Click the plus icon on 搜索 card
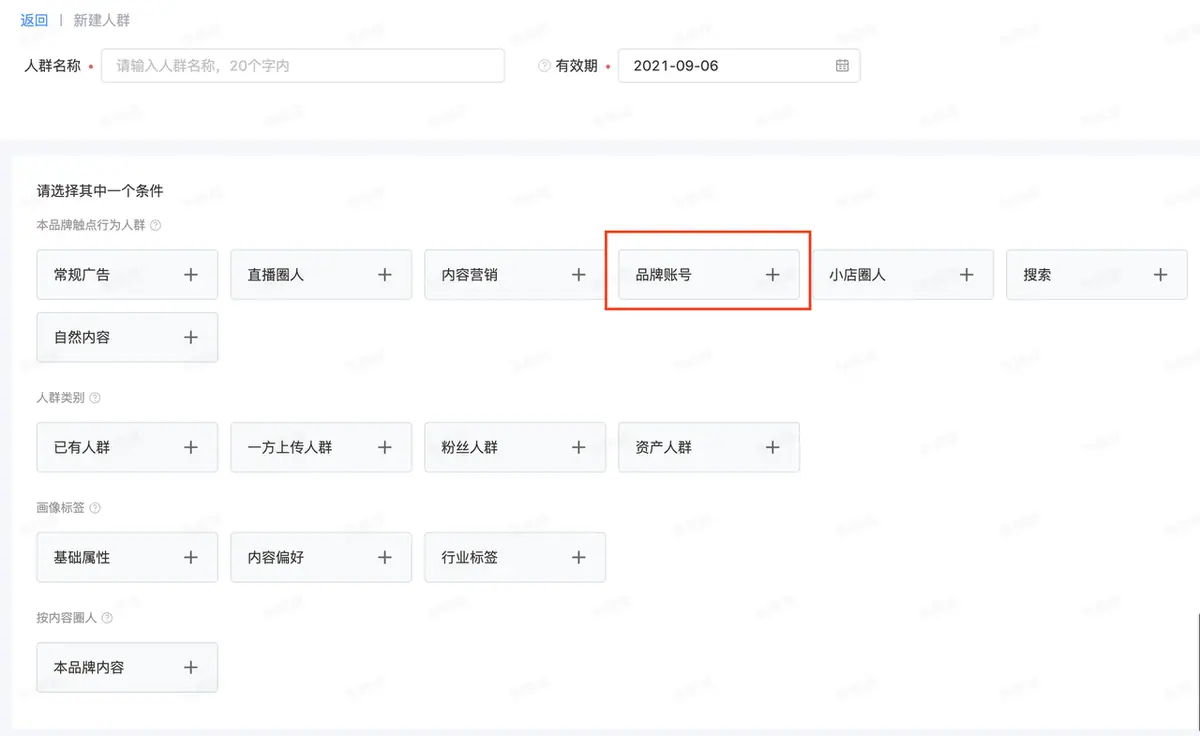 1161,274
